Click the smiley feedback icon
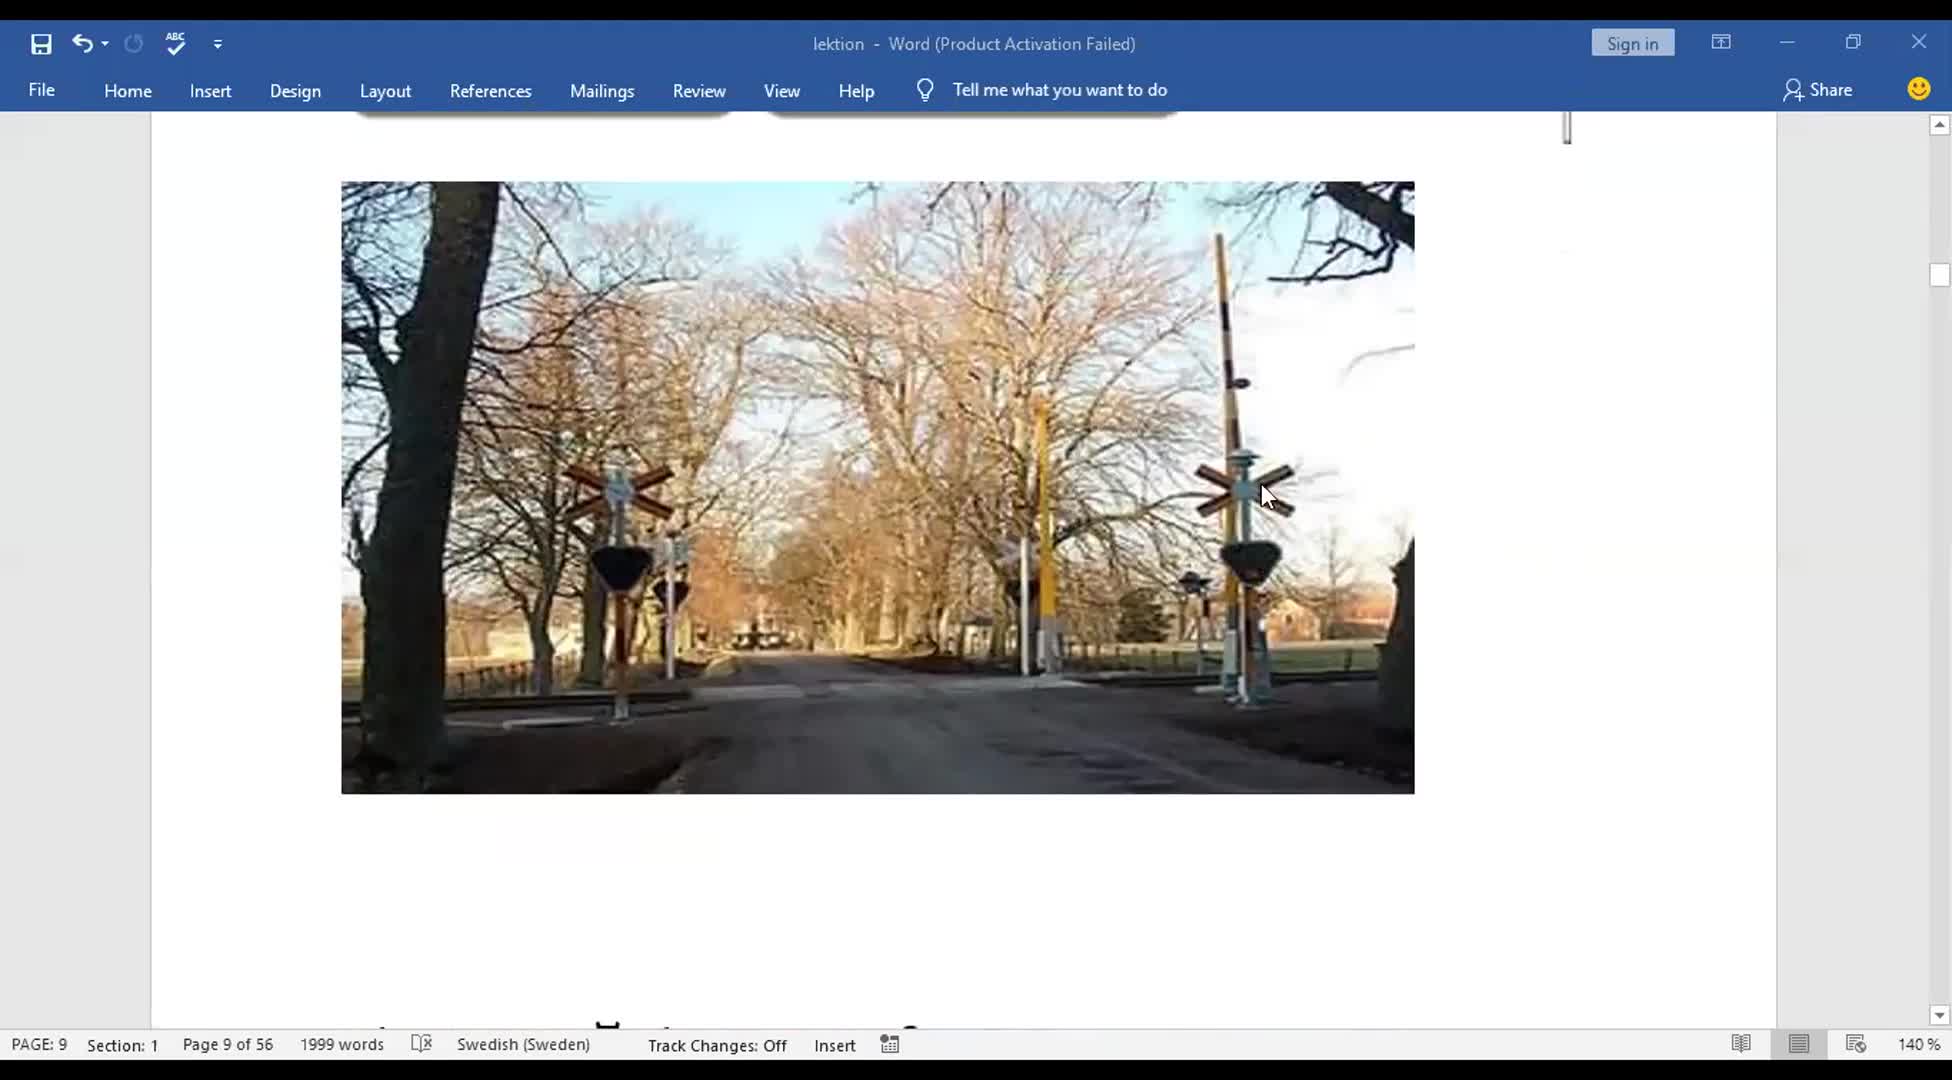This screenshot has width=1952, height=1080. click(1918, 89)
